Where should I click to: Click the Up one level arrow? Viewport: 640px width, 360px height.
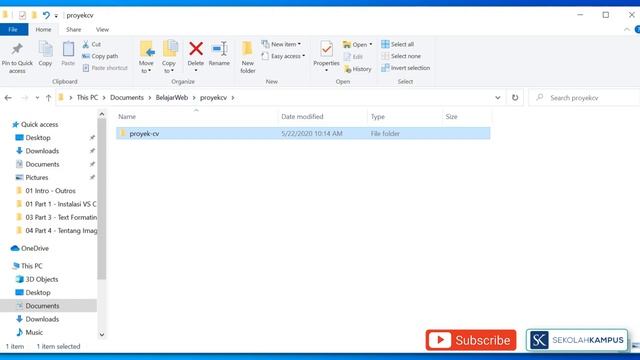click(x=49, y=98)
